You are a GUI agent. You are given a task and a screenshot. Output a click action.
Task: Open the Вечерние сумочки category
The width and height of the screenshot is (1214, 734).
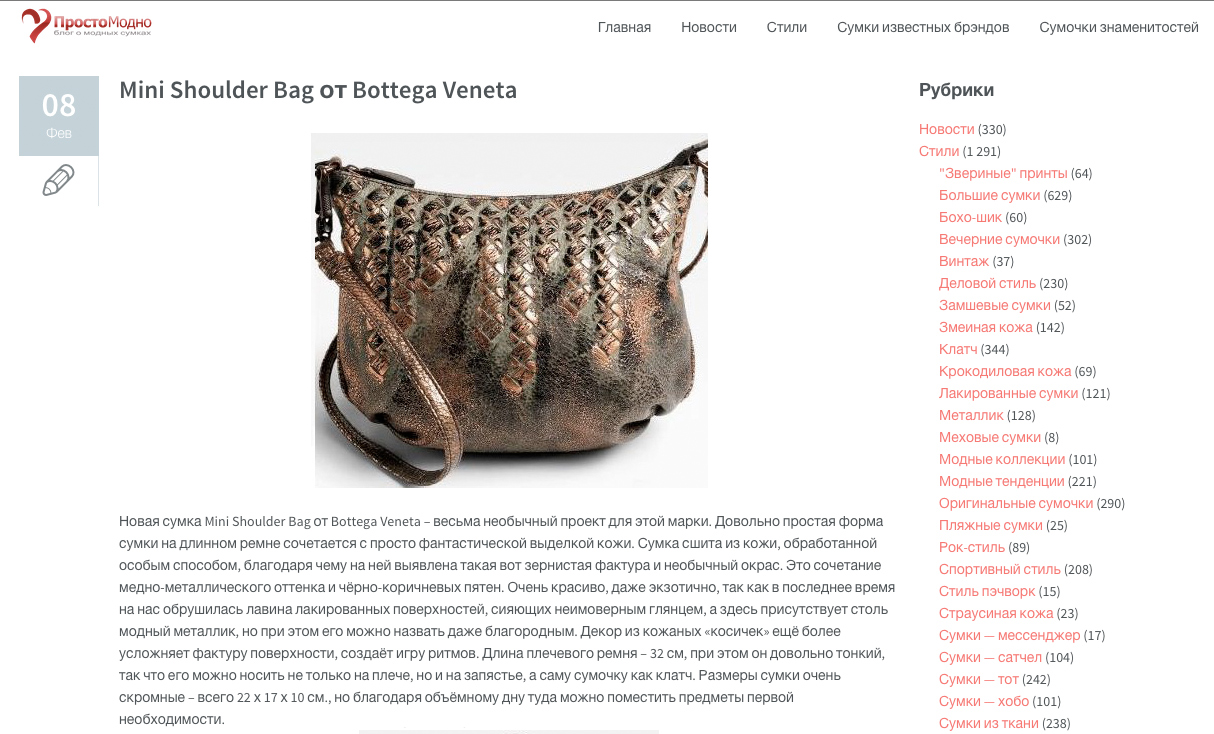[999, 239]
